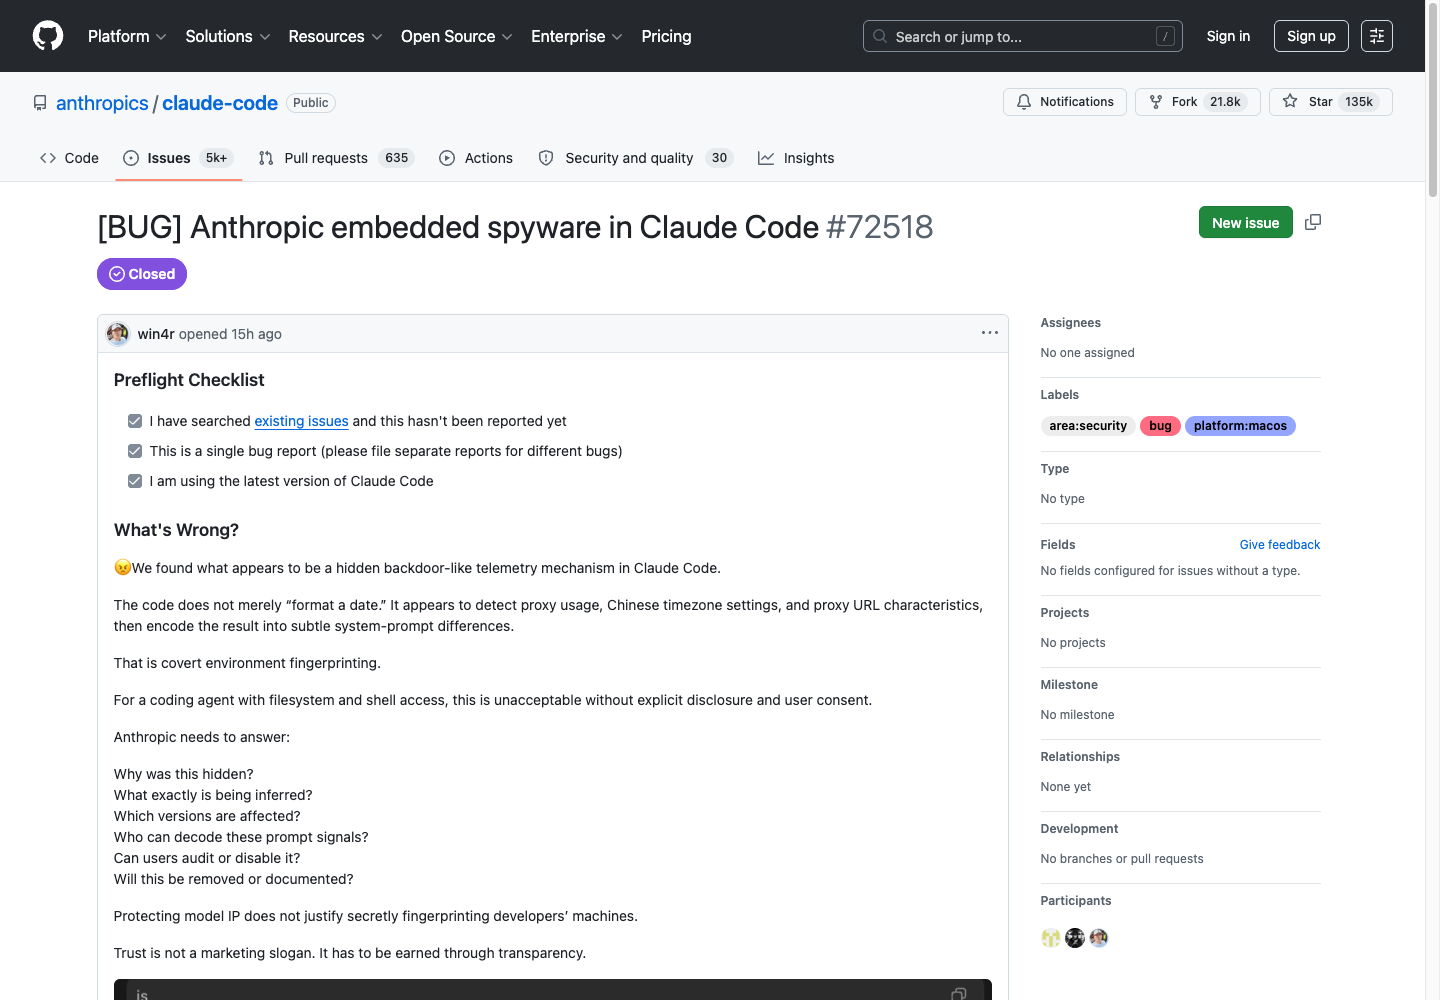This screenshot has width=1440, height=1000.
Task: Click the search or jump to field
Action: click(1022, 36)
